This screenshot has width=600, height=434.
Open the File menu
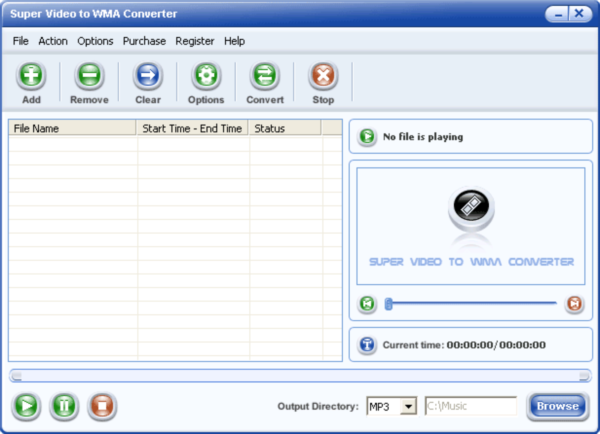point(21,41)
